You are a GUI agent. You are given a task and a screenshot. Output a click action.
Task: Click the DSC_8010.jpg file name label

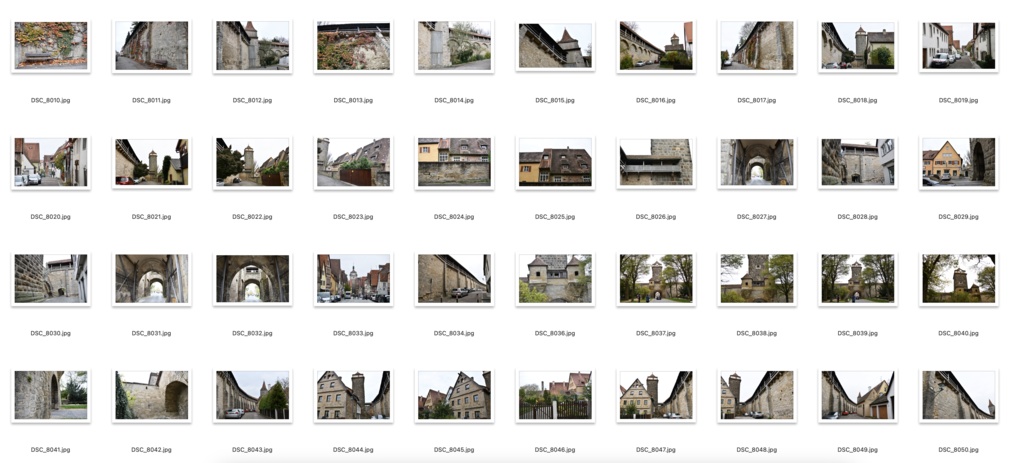(50, 101)
